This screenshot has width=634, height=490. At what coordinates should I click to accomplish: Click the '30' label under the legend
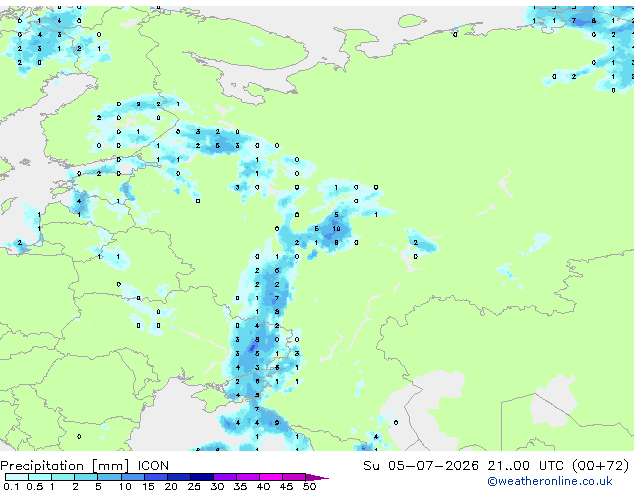[217, 486]
